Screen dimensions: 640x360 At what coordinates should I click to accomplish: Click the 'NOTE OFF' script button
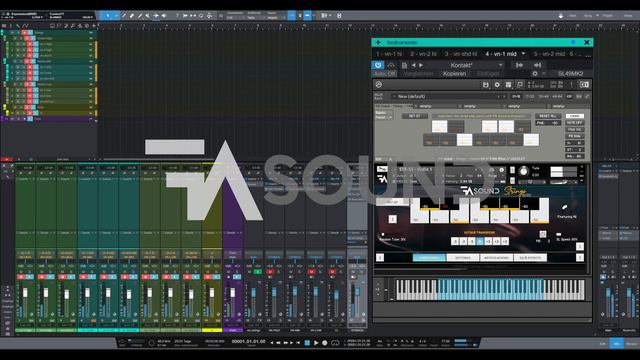[575, 123]
